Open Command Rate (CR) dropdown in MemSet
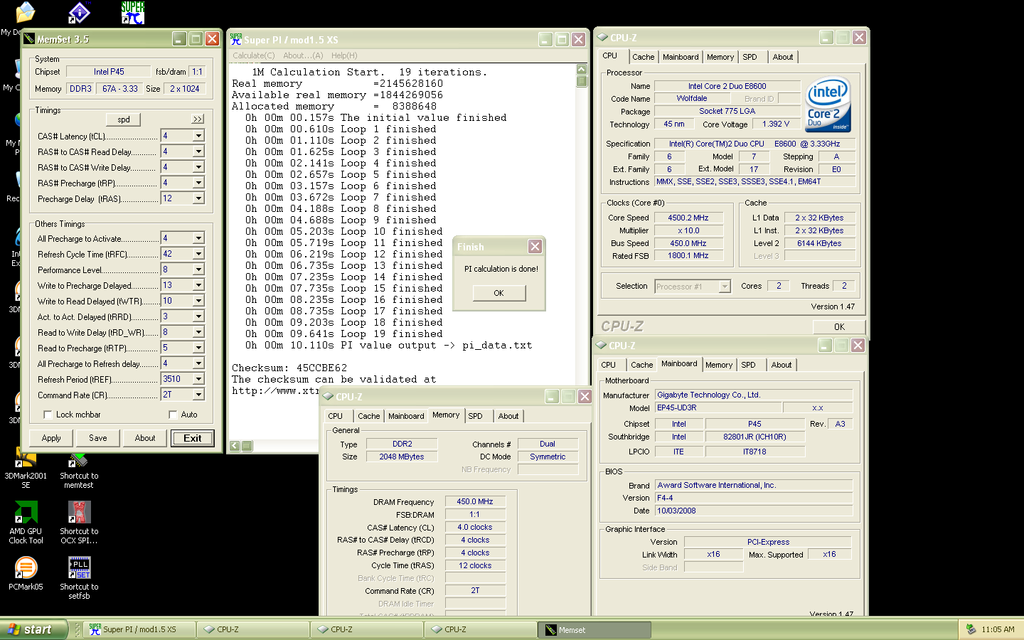 click(198, 395)
